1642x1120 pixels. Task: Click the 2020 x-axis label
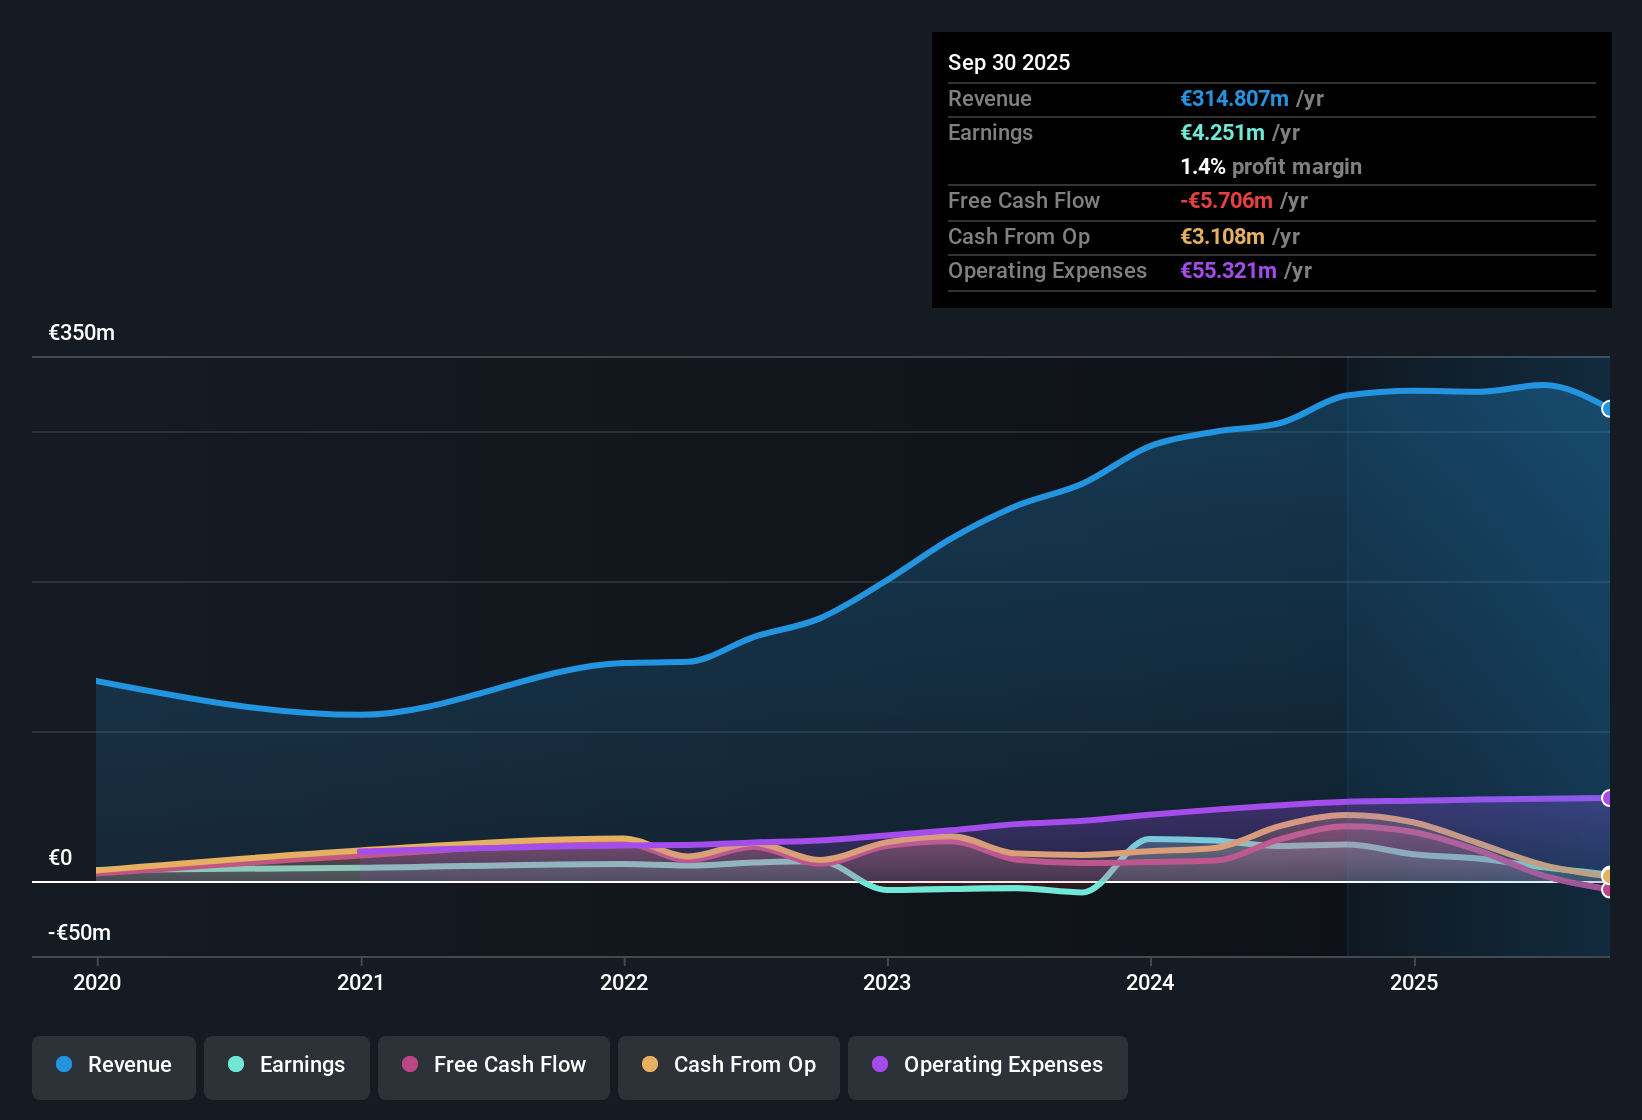pos(97,983)
